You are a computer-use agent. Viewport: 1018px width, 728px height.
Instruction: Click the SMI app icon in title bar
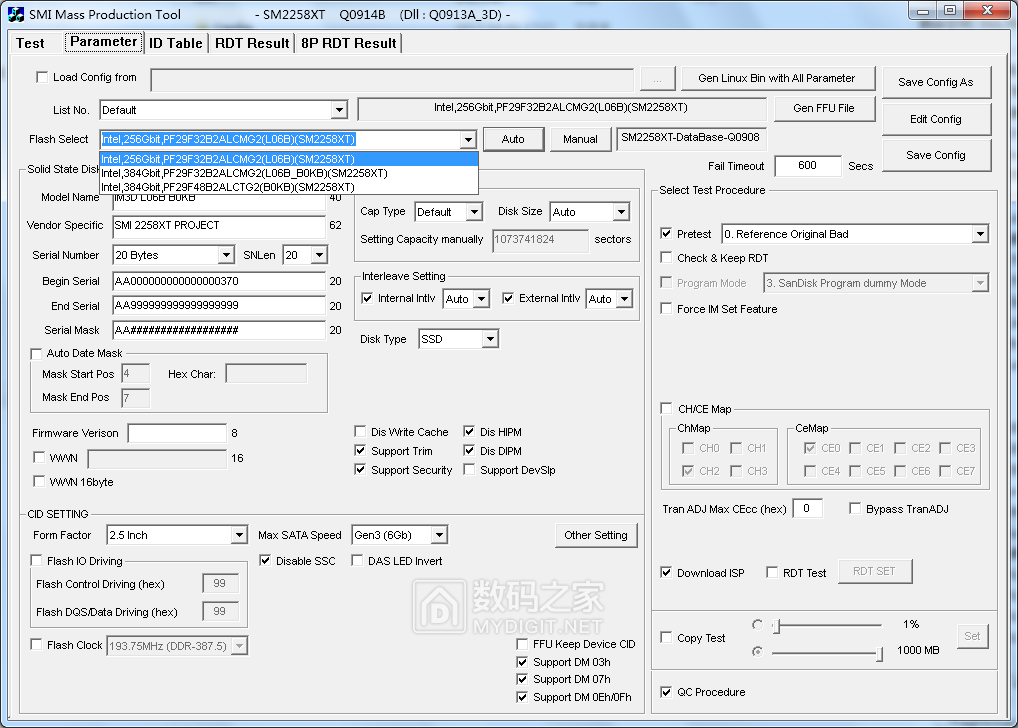pos(15,15)
